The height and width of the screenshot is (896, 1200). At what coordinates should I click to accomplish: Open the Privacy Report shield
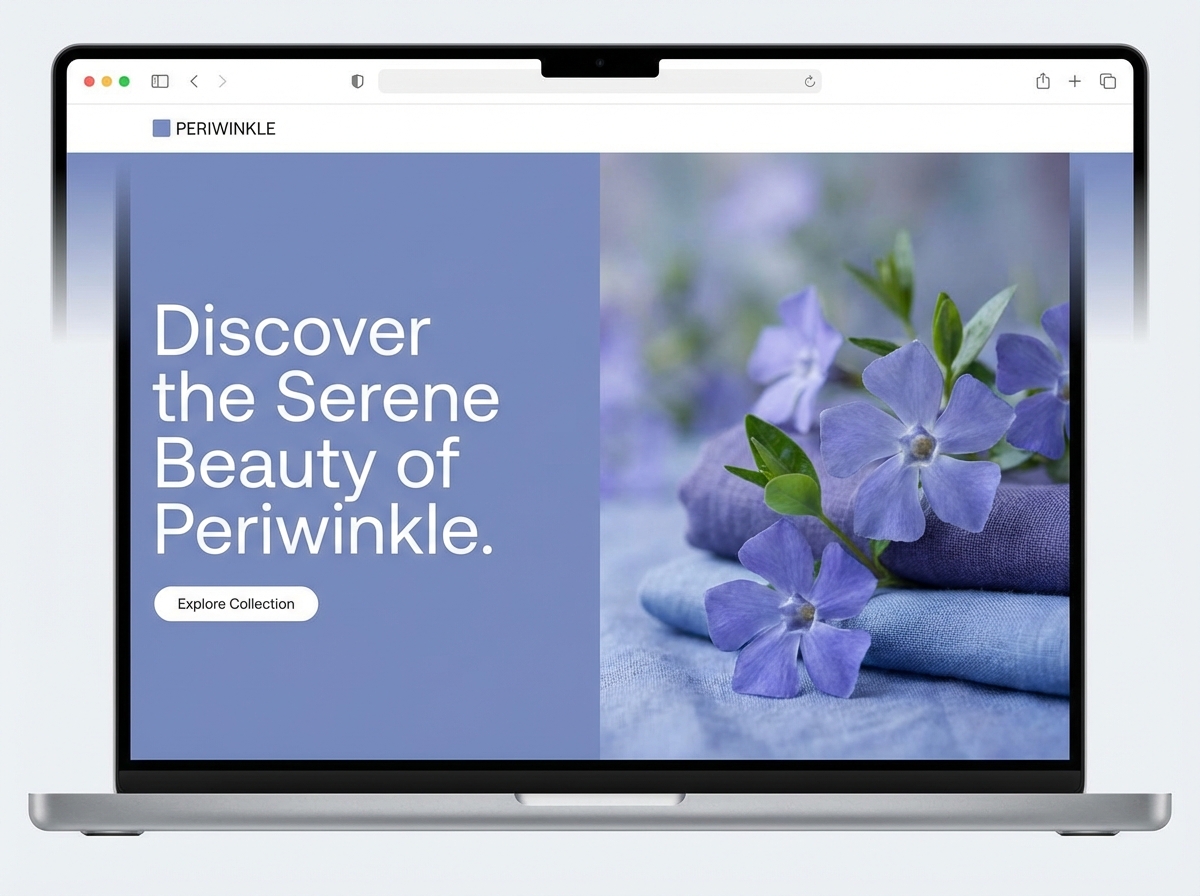357,81
